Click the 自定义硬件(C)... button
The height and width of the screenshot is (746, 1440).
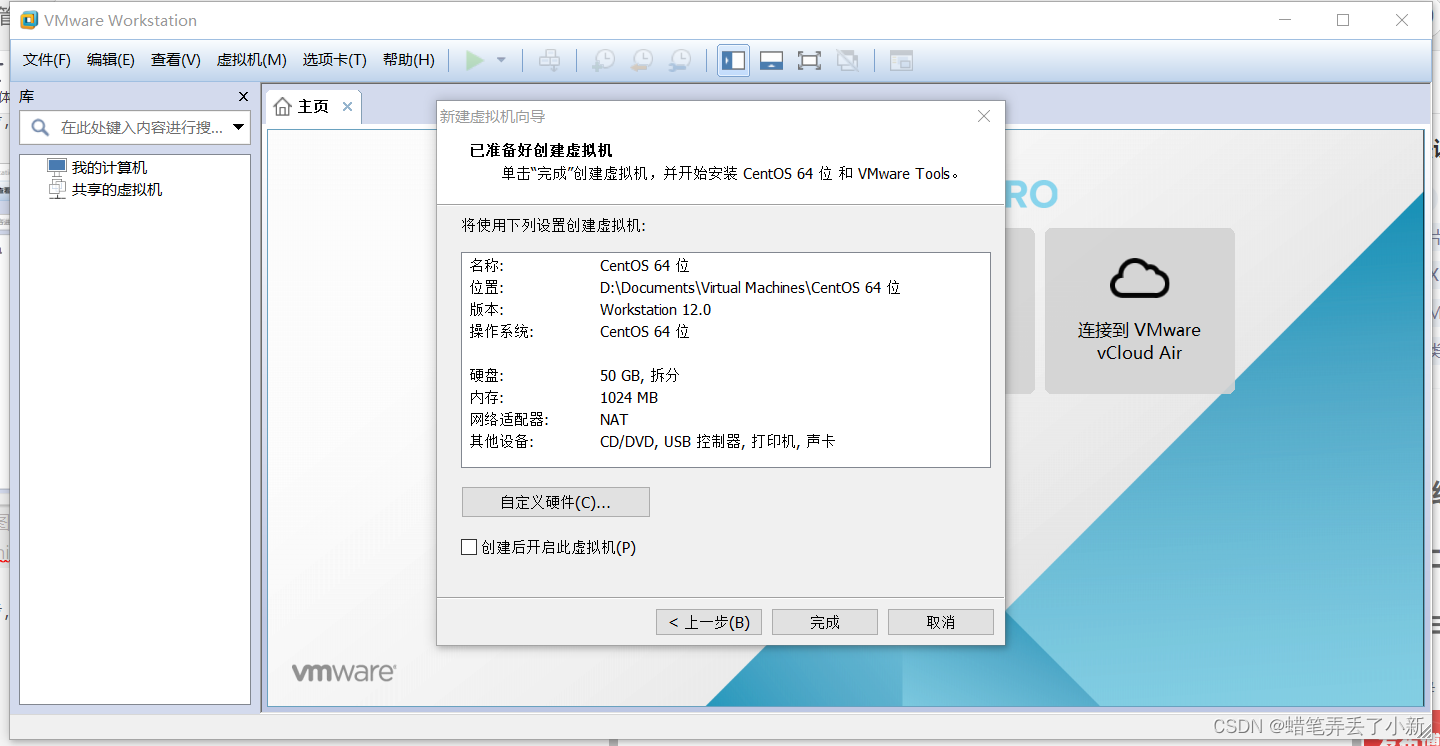(556, 502)
